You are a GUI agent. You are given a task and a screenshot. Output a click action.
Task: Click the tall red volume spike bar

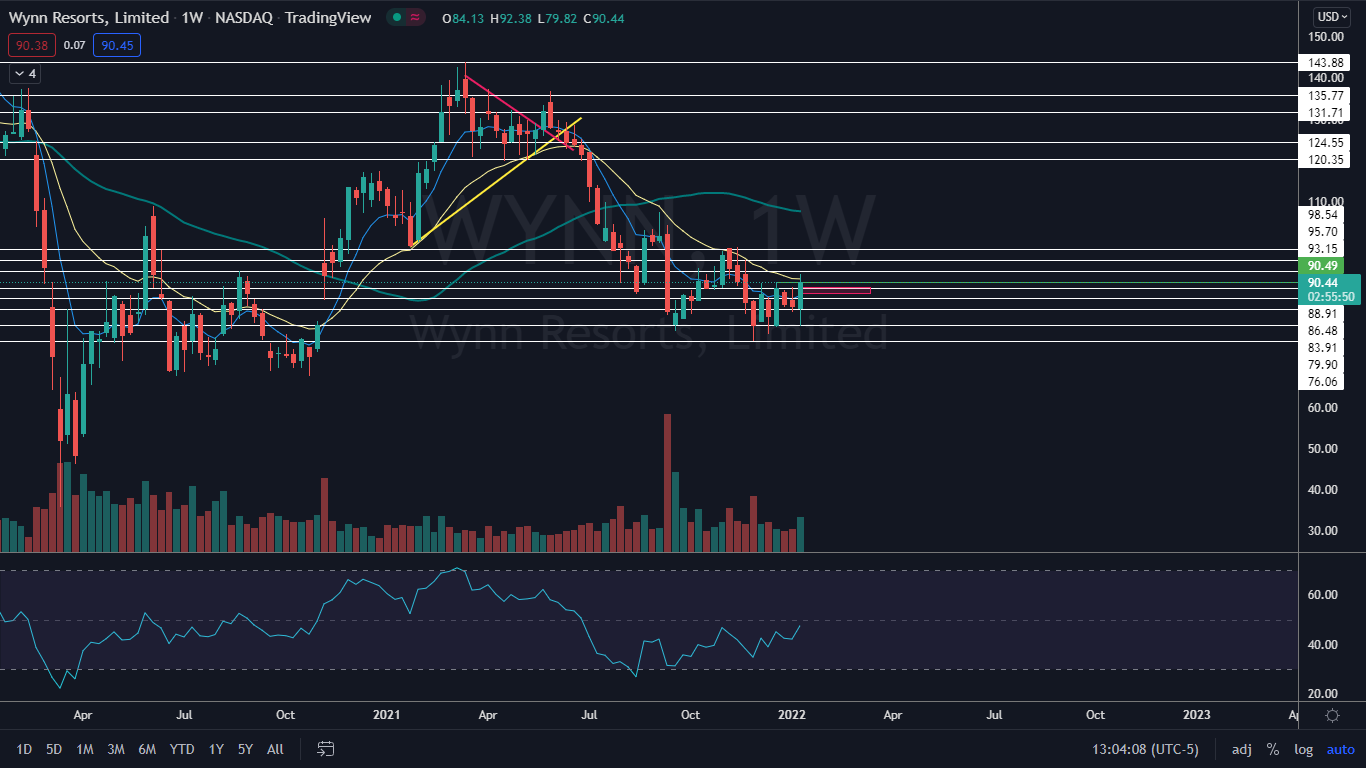[667, 482]
